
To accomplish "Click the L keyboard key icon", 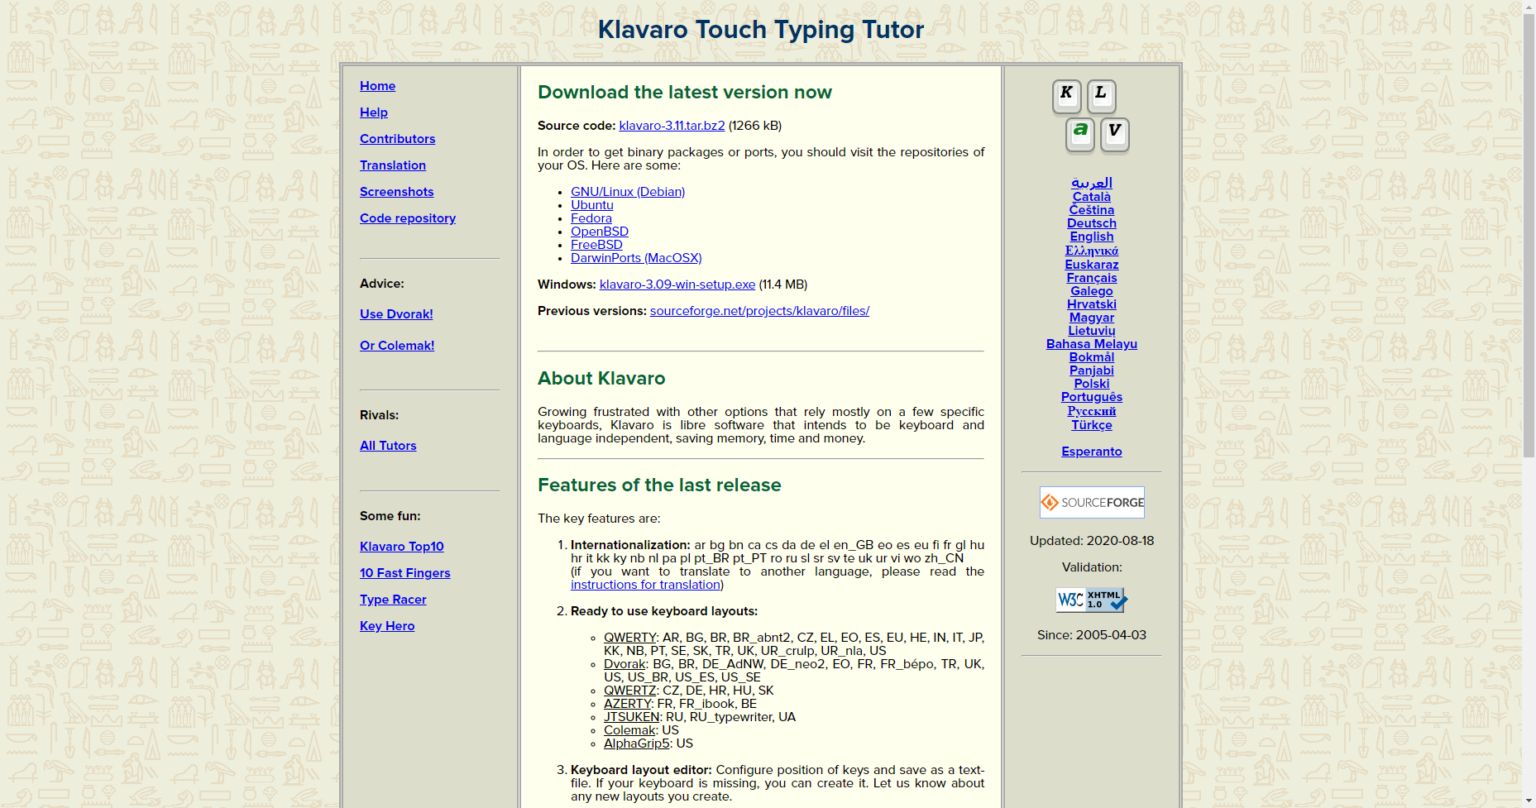I will [x=1101, y=96].
